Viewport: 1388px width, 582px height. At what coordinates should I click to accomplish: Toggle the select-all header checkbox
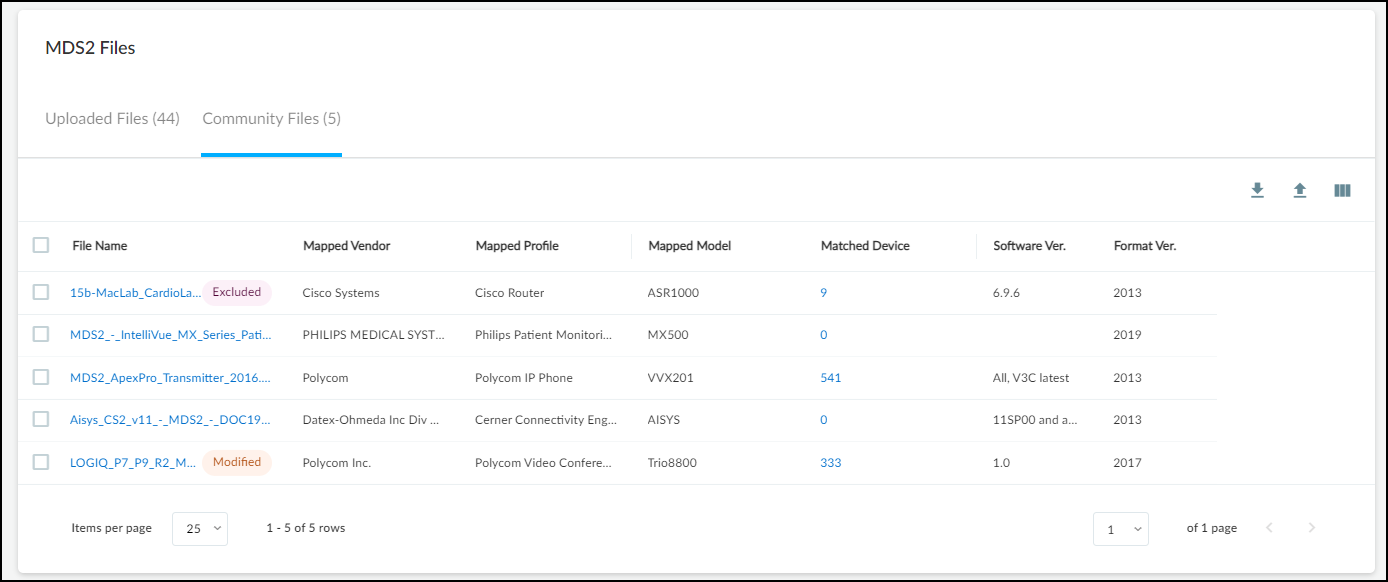point(41,245)
